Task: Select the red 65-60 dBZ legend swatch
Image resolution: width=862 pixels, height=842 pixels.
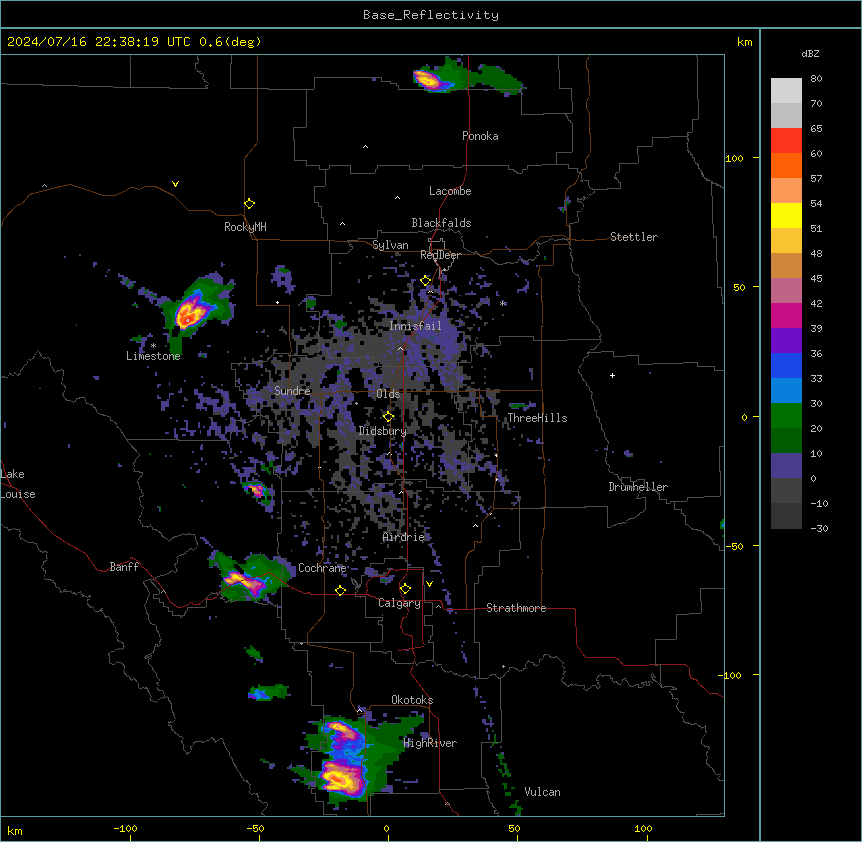Action: 786,141
